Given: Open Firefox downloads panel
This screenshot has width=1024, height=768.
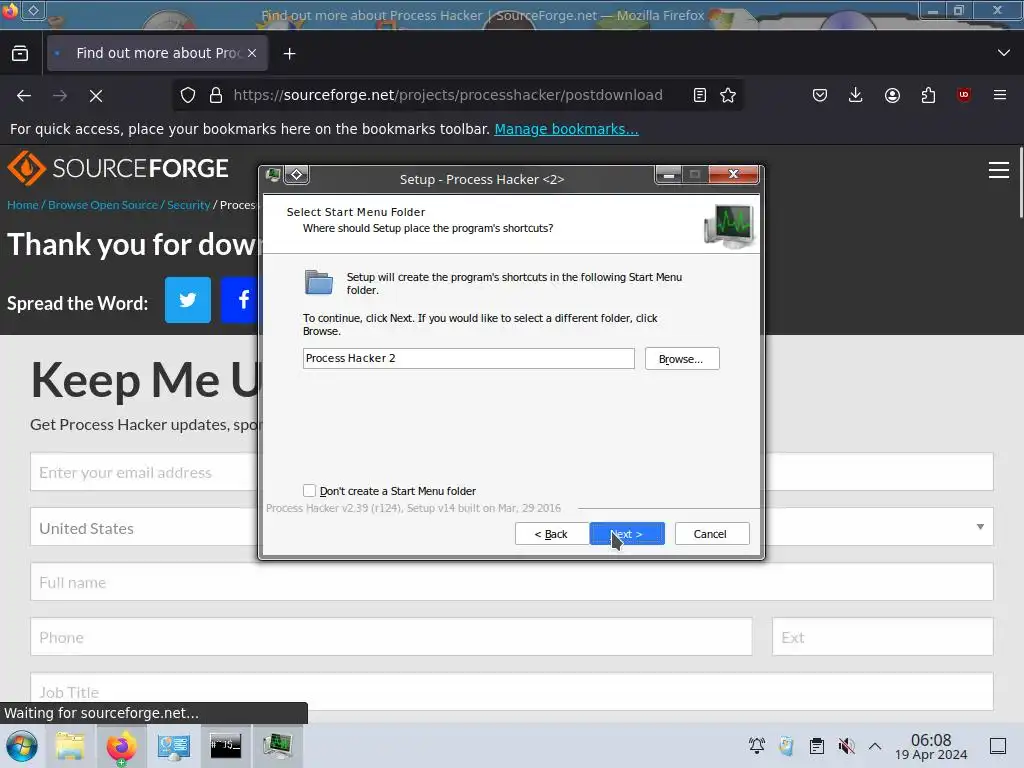Looking at the screenshot, I should pos(856,95).
